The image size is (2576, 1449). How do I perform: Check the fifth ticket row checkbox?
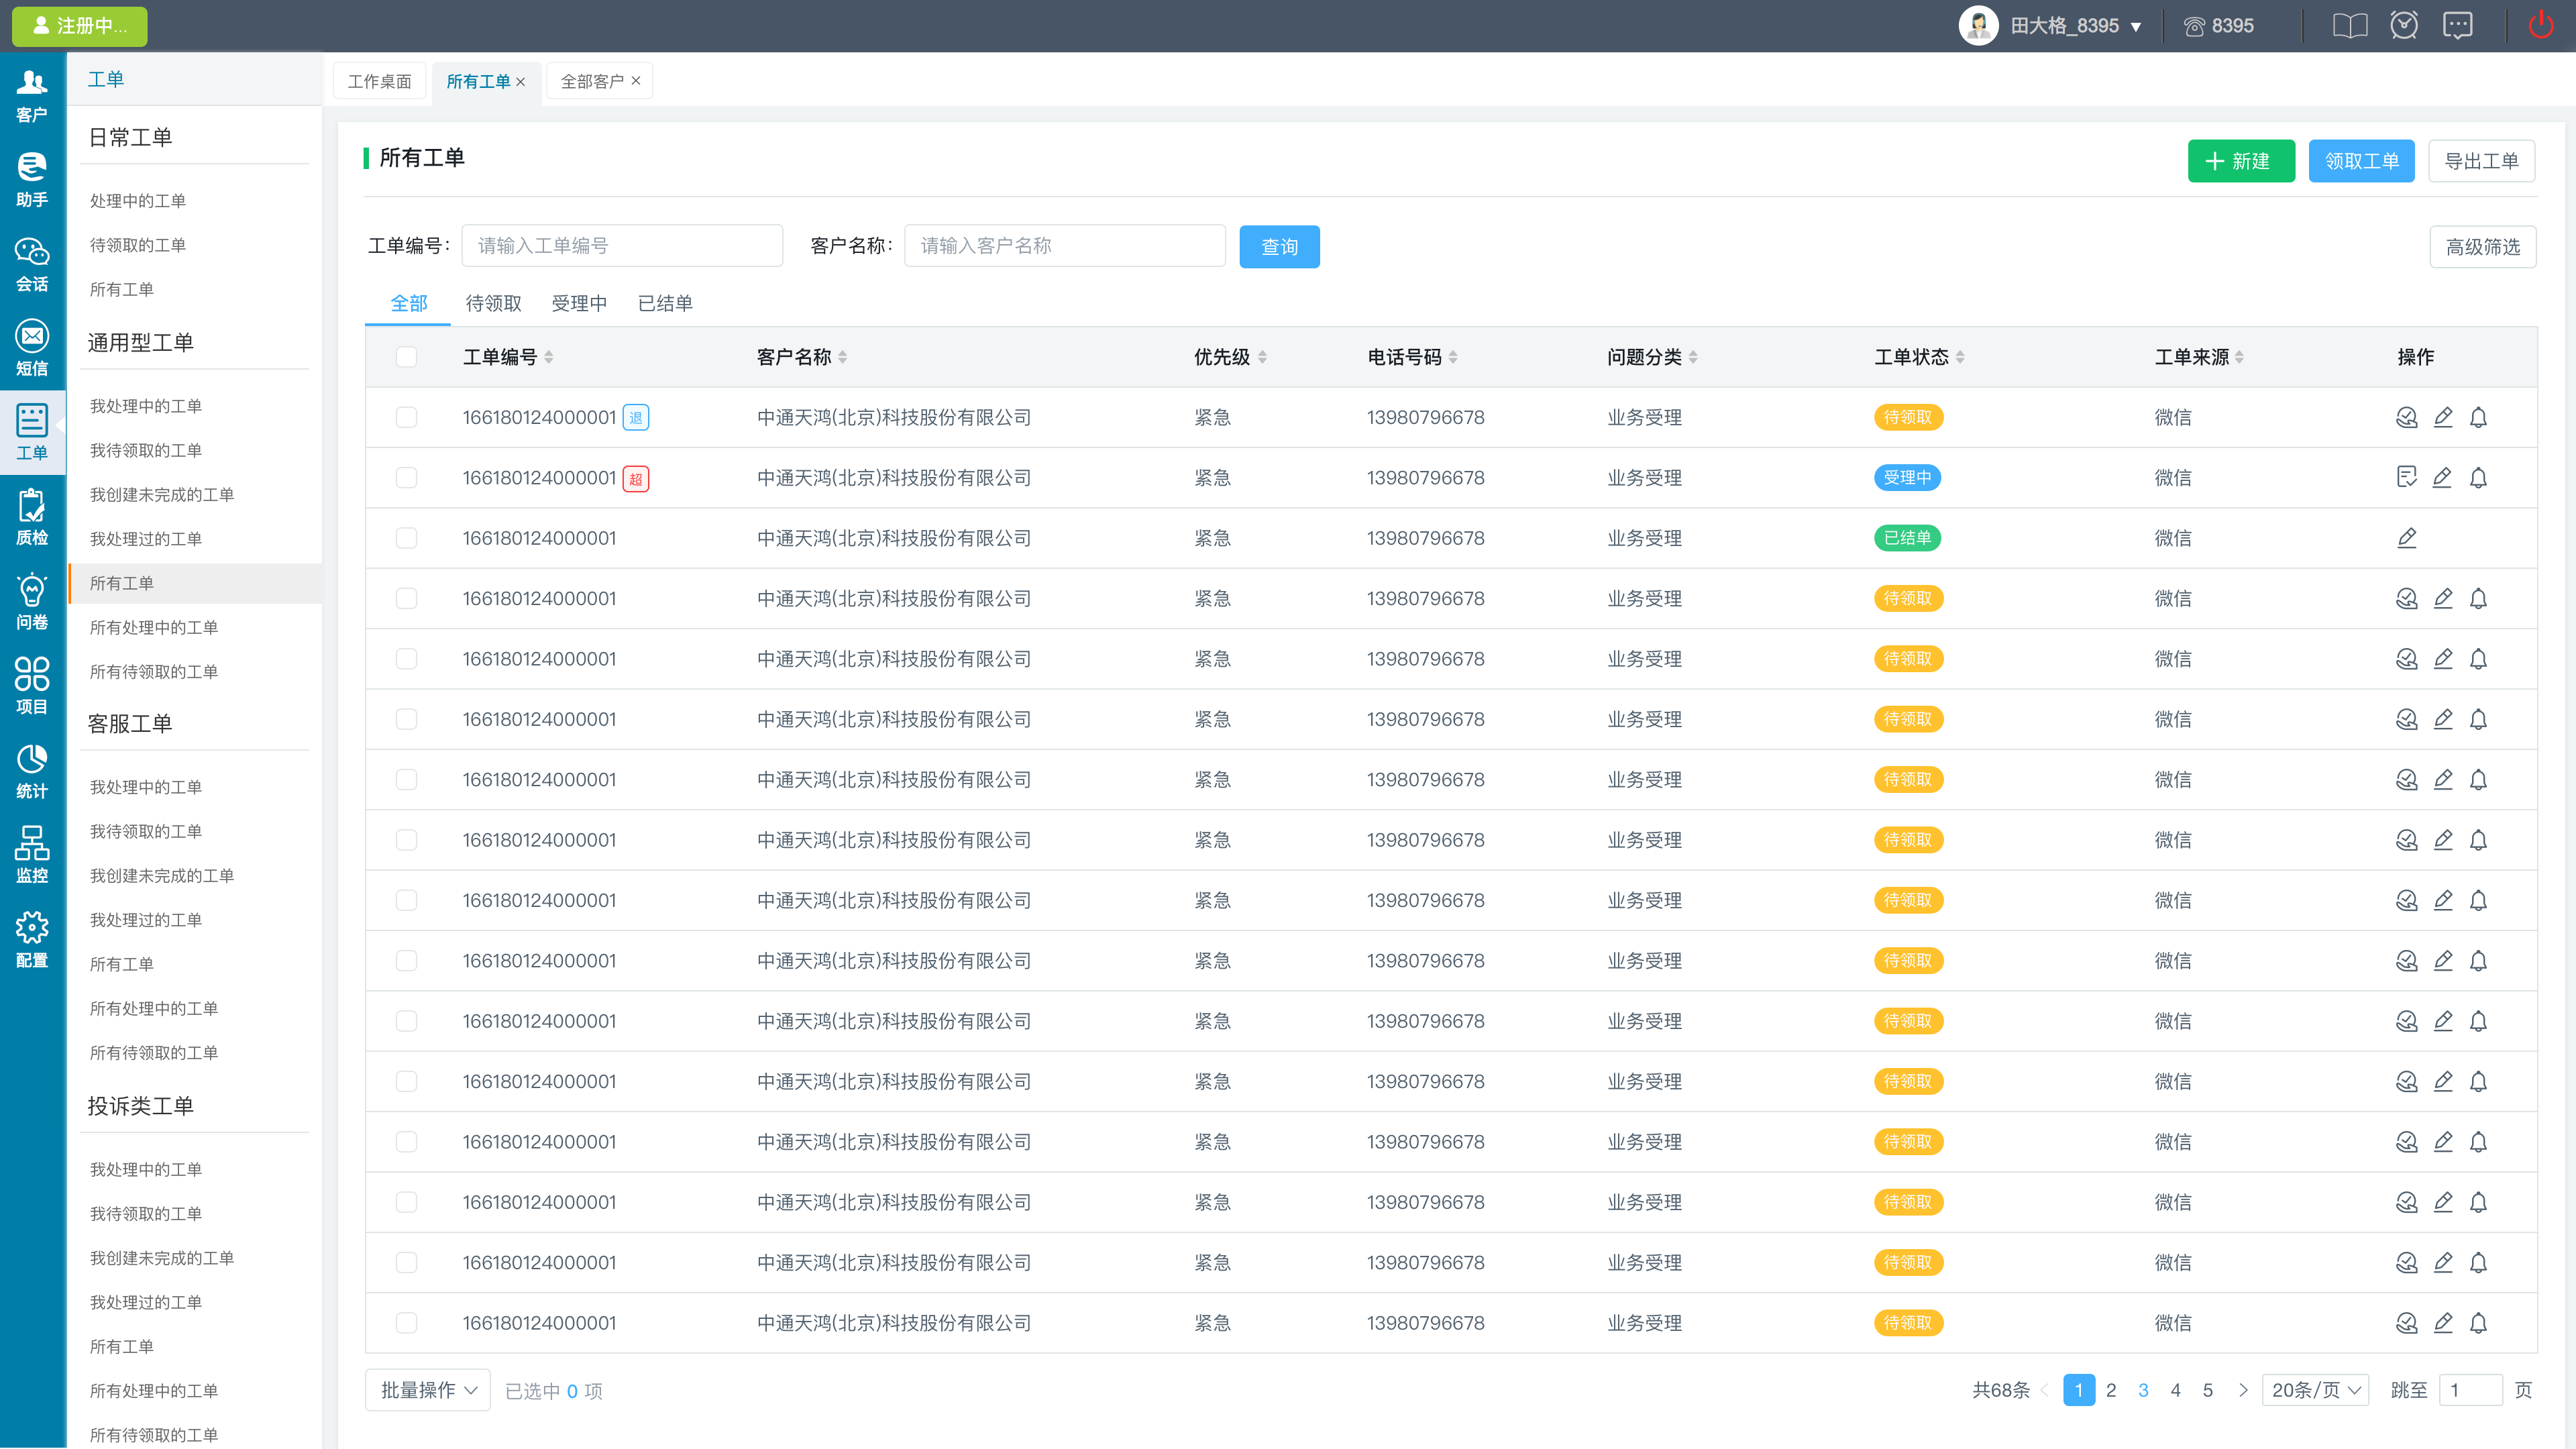pos(406,659)
